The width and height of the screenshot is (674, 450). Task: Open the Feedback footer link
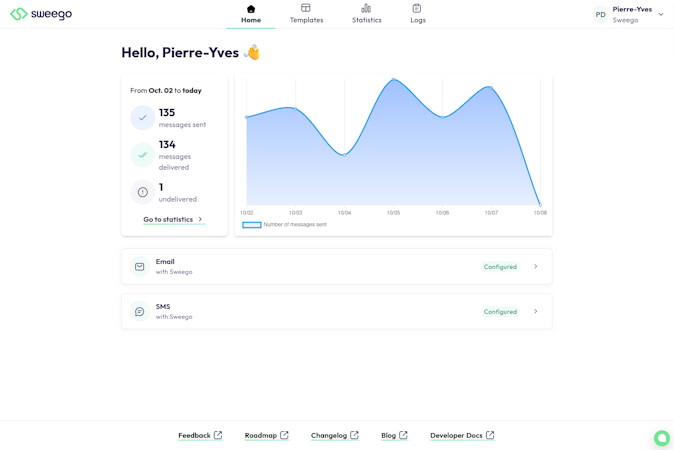click(200, 435)
